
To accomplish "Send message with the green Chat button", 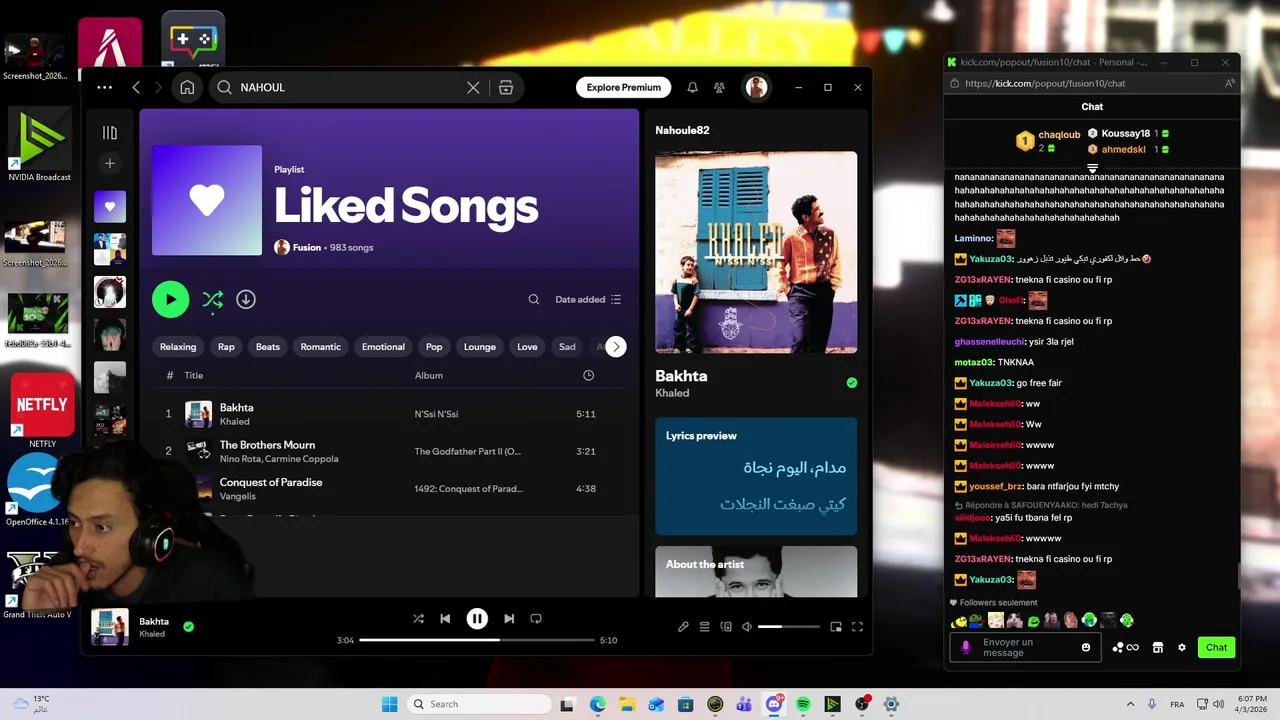I will click(x=1216, y=647).
